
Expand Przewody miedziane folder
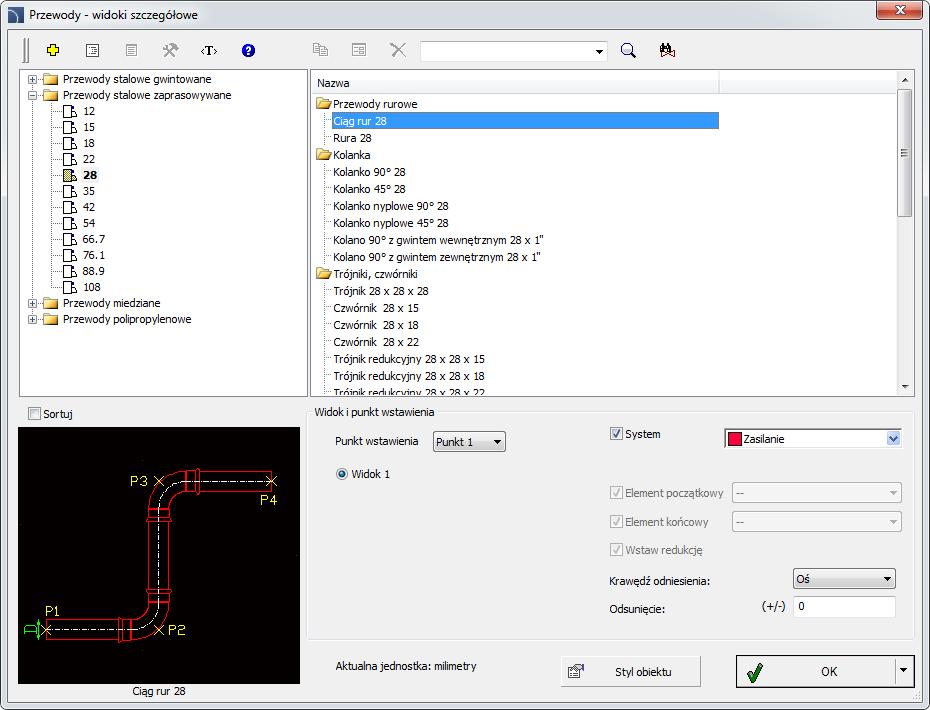pos(33,303)
